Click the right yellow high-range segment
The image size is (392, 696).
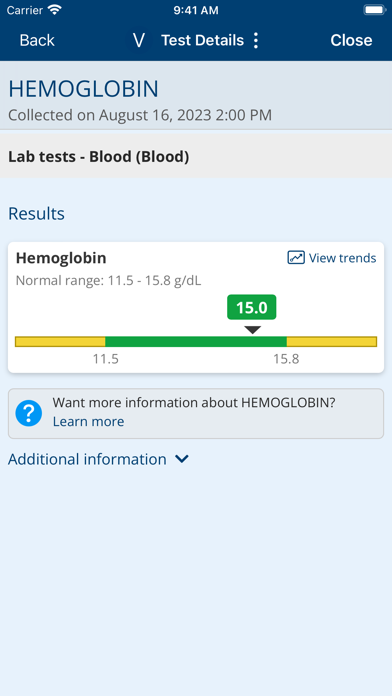332,341
